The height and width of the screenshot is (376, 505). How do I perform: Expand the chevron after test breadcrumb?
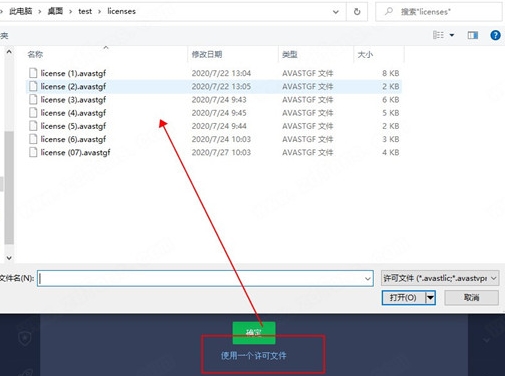(x=99, y=12)
